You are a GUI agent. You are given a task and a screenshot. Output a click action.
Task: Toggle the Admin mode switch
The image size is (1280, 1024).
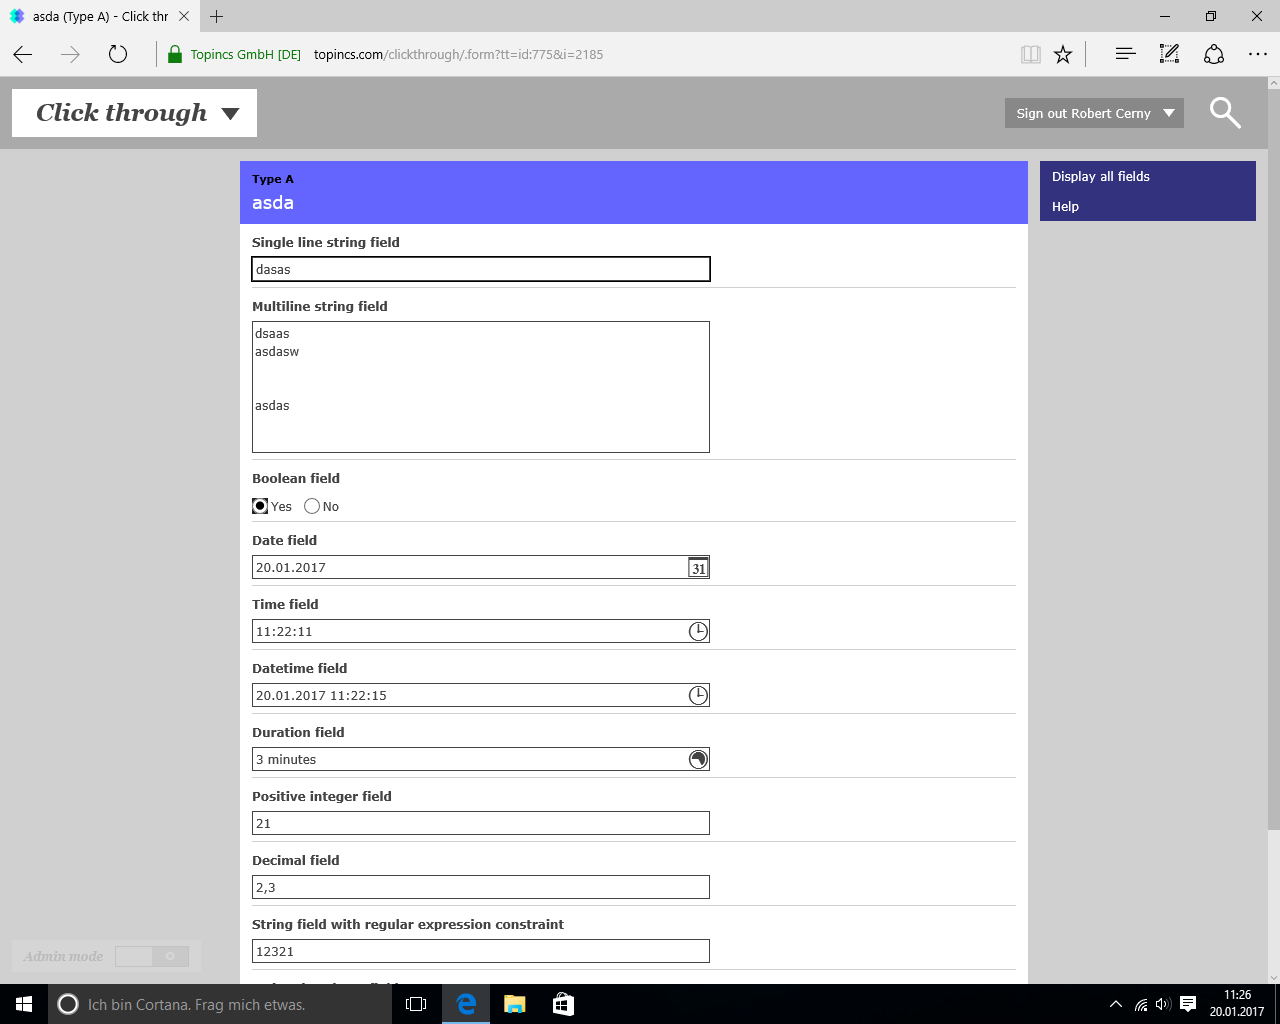click(151, 957)
